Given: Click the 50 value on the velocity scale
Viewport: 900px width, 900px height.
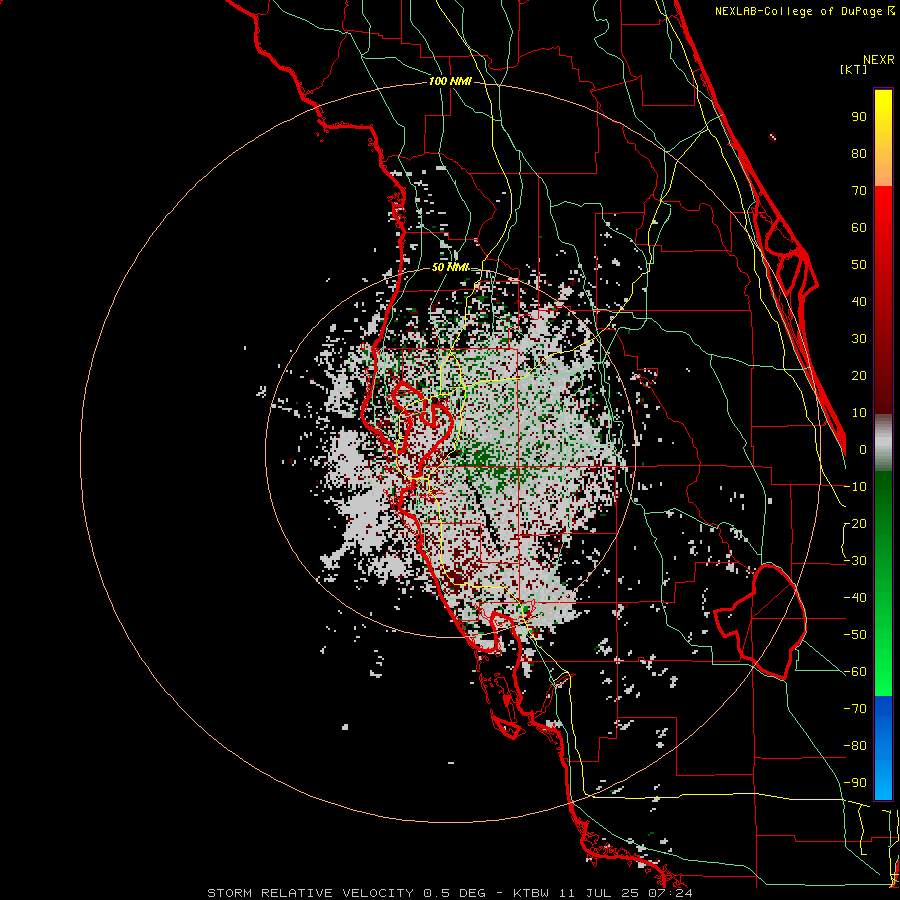Looking at the screenshot, I should tap(859, 265).
